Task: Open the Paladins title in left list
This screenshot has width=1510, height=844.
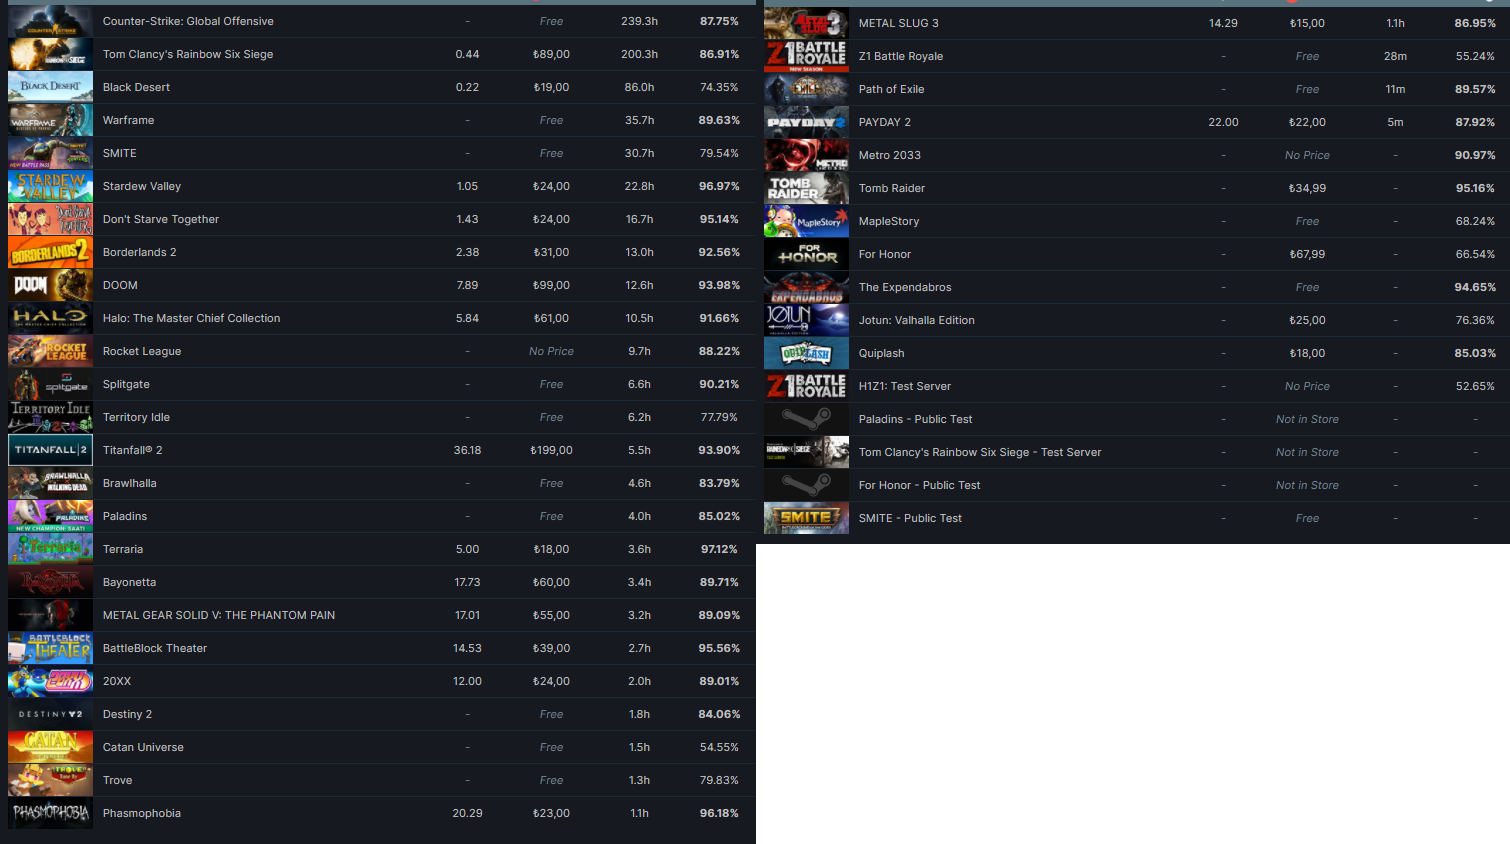Action: (125, 516)
